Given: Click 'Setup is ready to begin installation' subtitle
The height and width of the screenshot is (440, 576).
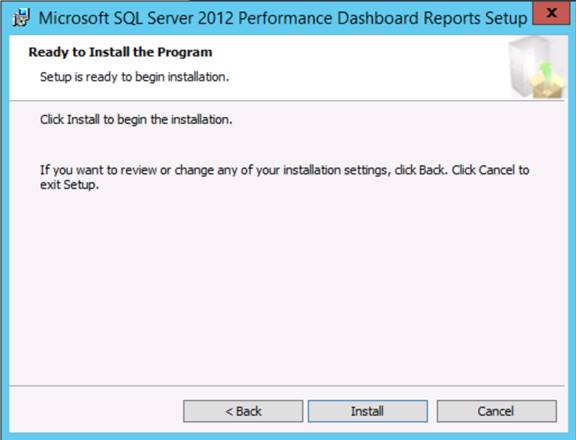Looking at the screenshot, I should point(134,77).
